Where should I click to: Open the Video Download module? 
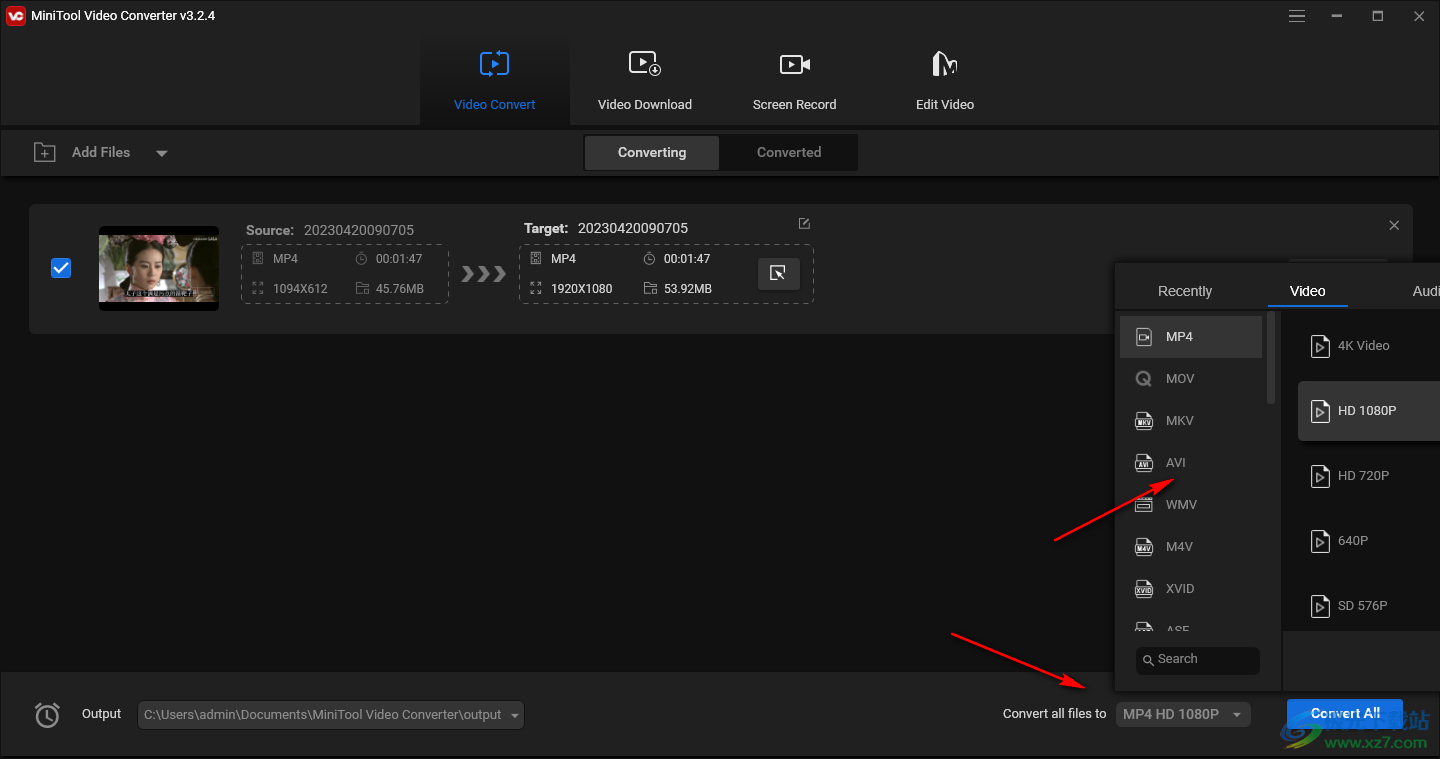[645, 81]
